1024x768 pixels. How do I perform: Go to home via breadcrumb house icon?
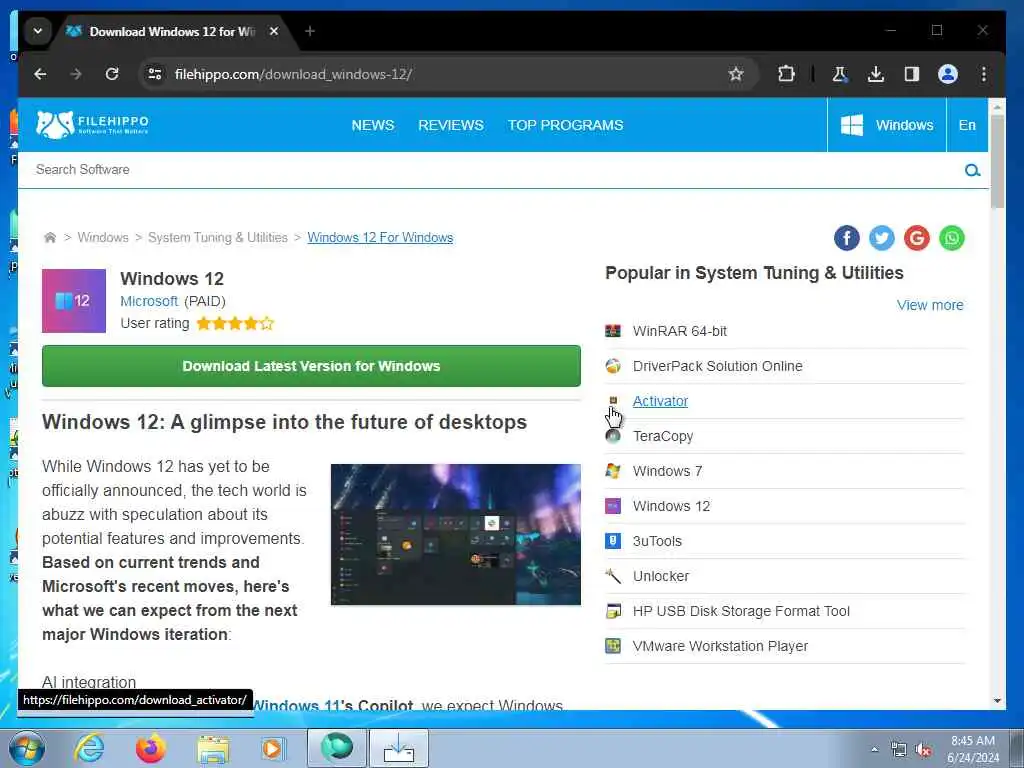[50, 238]
